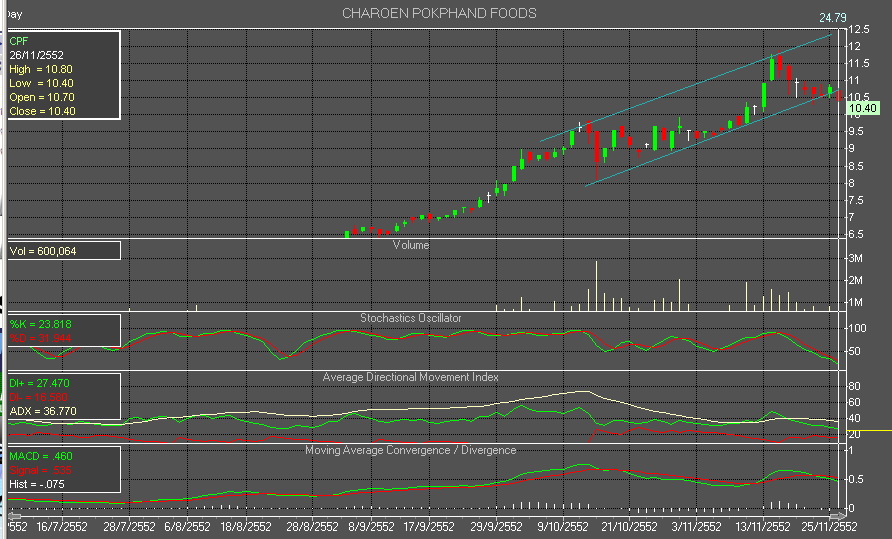Click the 28/7/2552 date label
Image resolution: width=892 pixels, height=539 pixels.
(129, 527)
